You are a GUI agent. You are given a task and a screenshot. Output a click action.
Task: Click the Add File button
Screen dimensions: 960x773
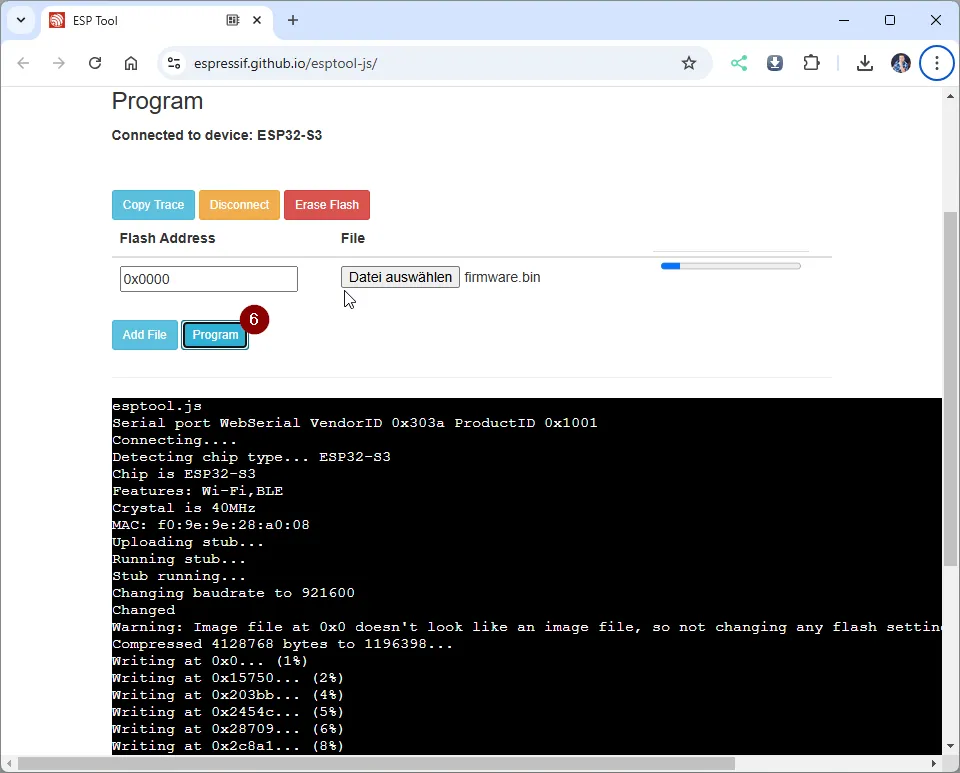click(144, 335)
